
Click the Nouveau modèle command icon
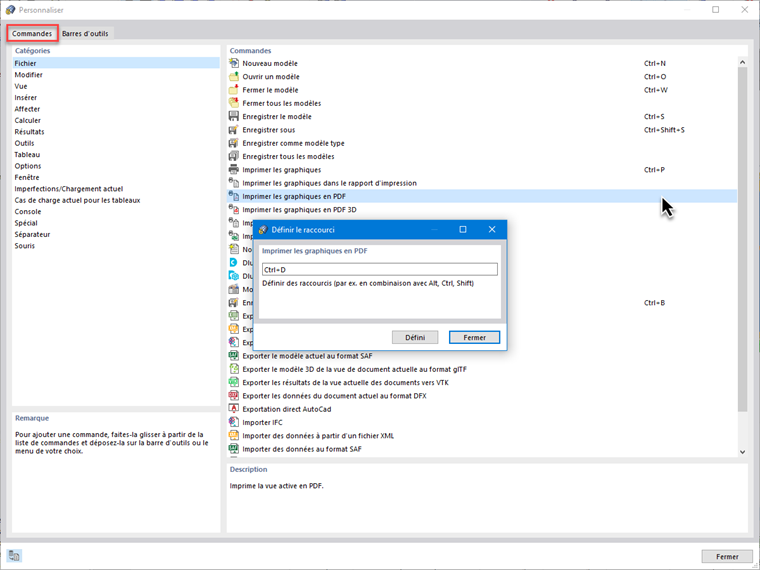[234, 63]
